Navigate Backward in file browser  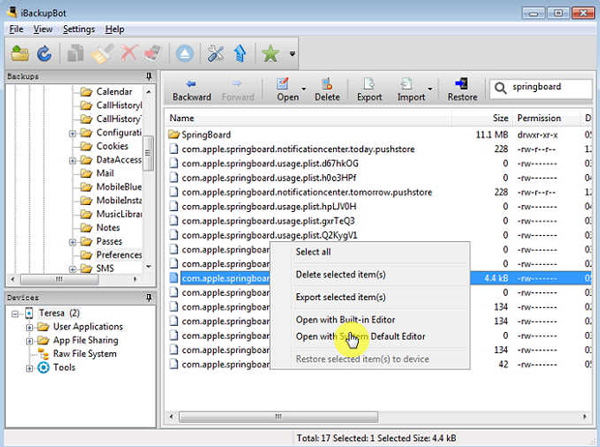tap(190, 90)
